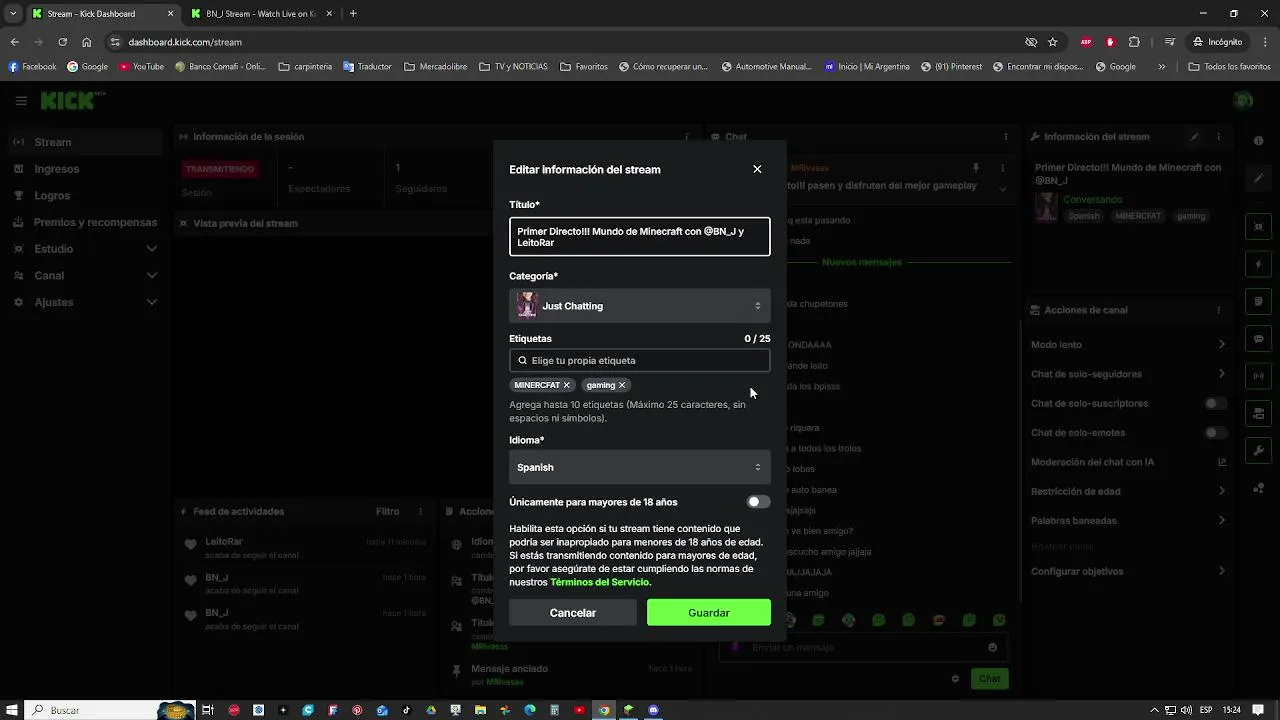This screenshot has width=1280, height=720.
Task: Click the Elige tu propia etiqueta field
Action: (x=640, y=360)
